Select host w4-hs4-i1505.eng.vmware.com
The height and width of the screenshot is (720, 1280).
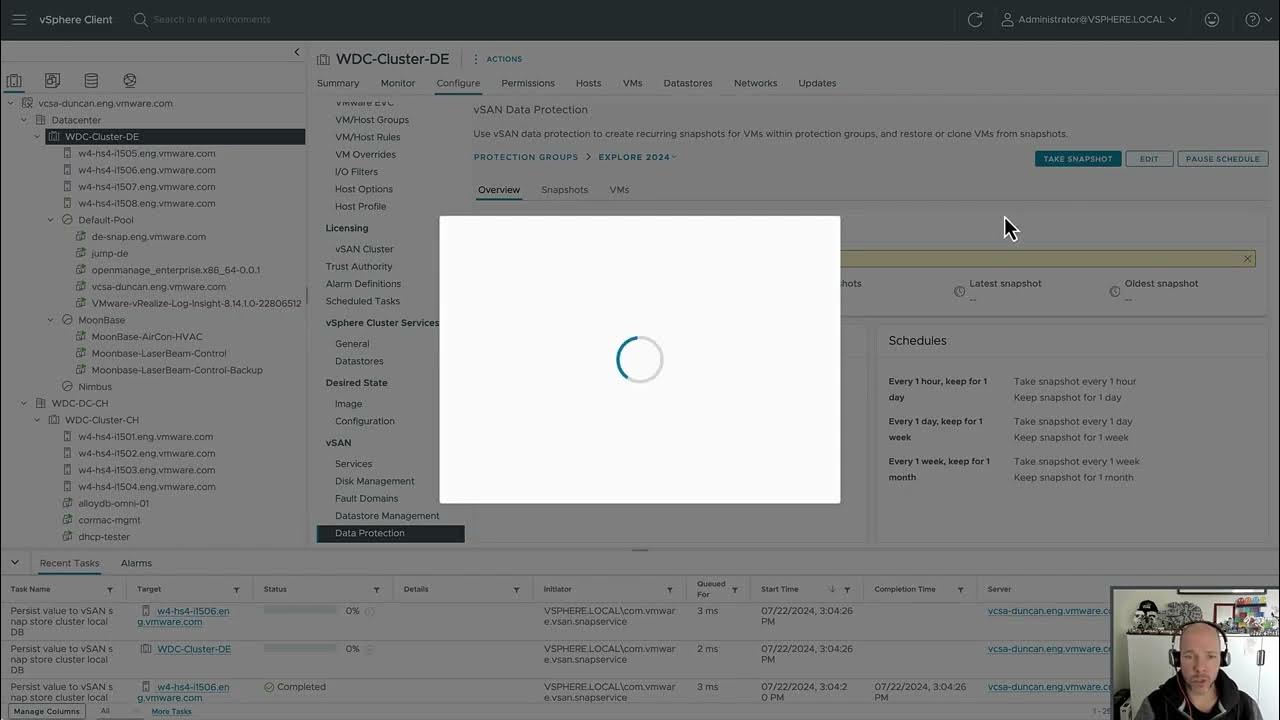click(x=147, y=153)
